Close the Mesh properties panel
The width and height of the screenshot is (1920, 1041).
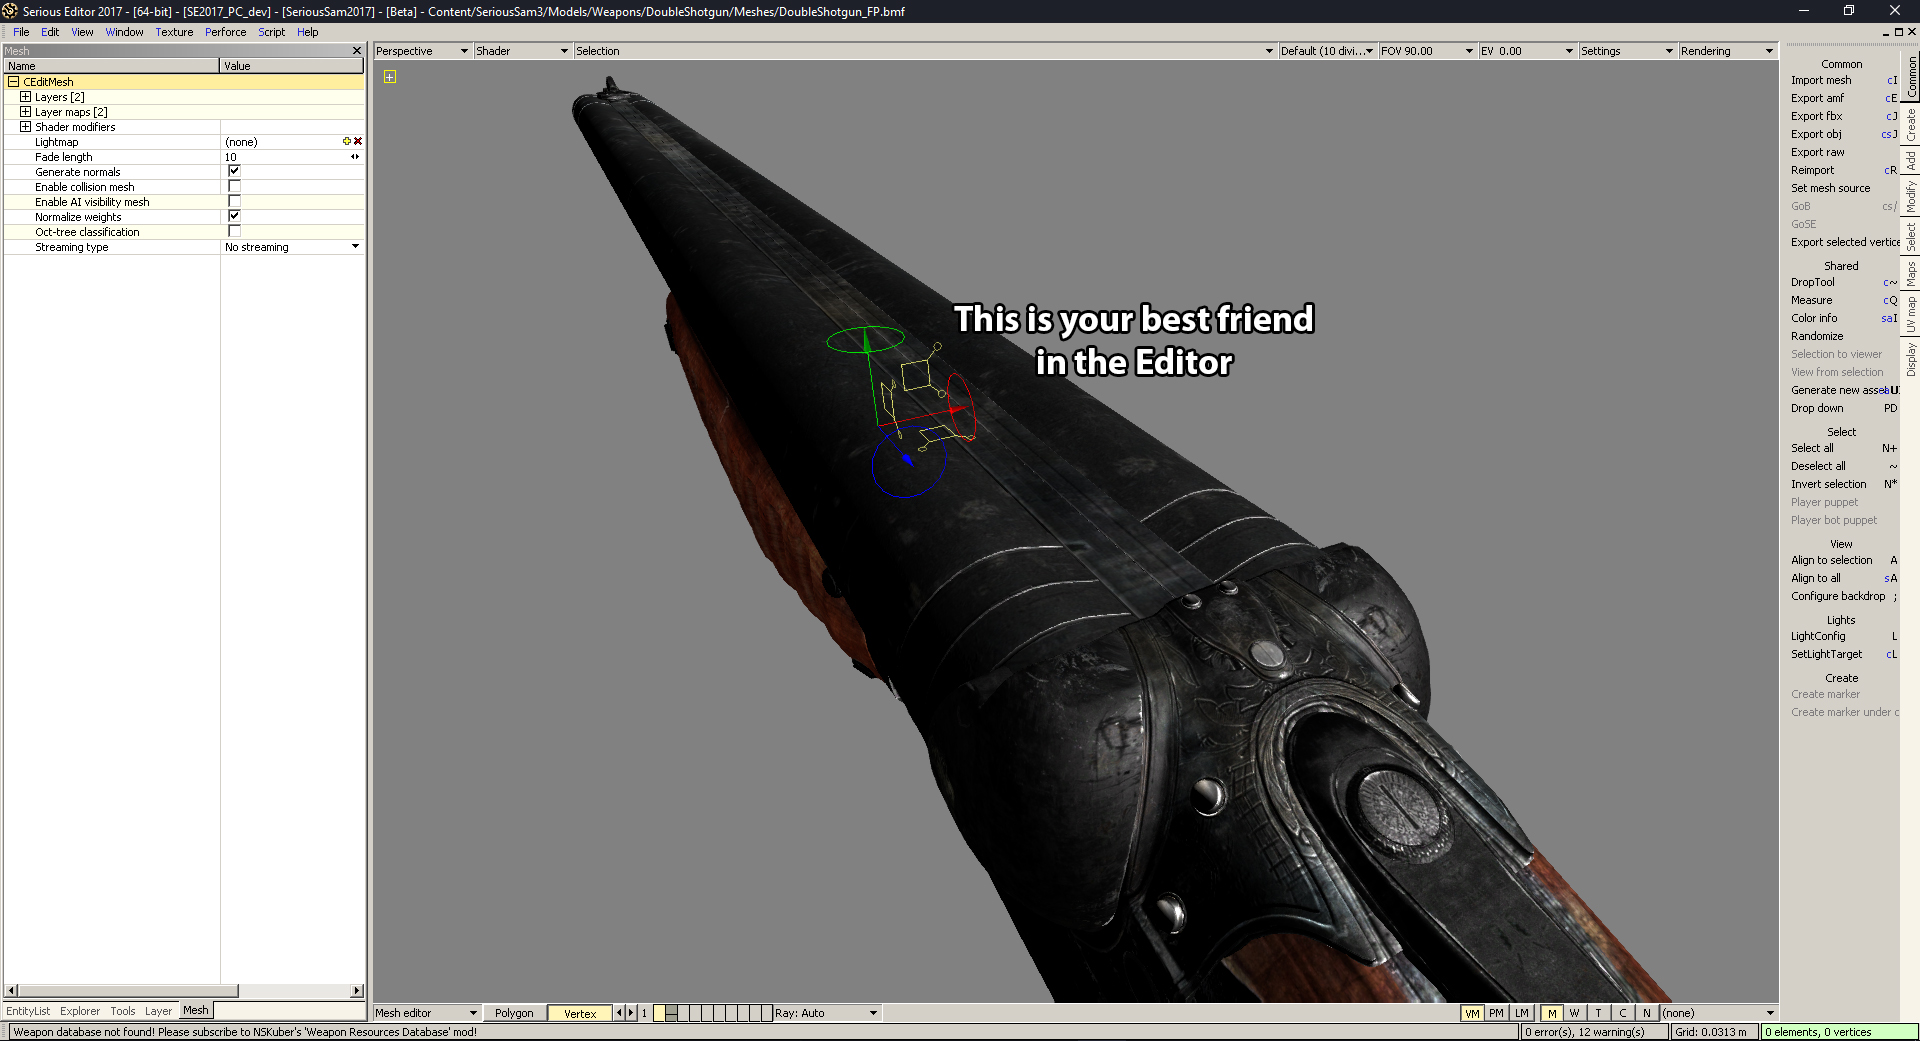coord(357,51)
